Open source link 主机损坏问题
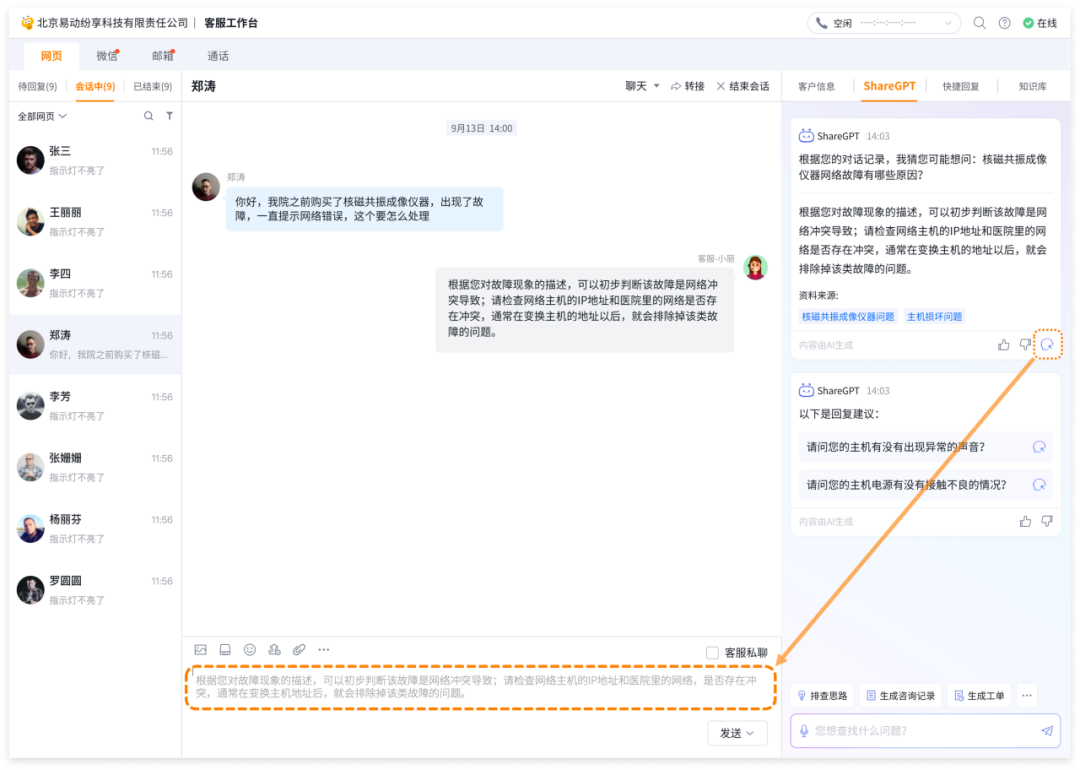Screen dimensions: 1080x770 click(x=934, y=316)
